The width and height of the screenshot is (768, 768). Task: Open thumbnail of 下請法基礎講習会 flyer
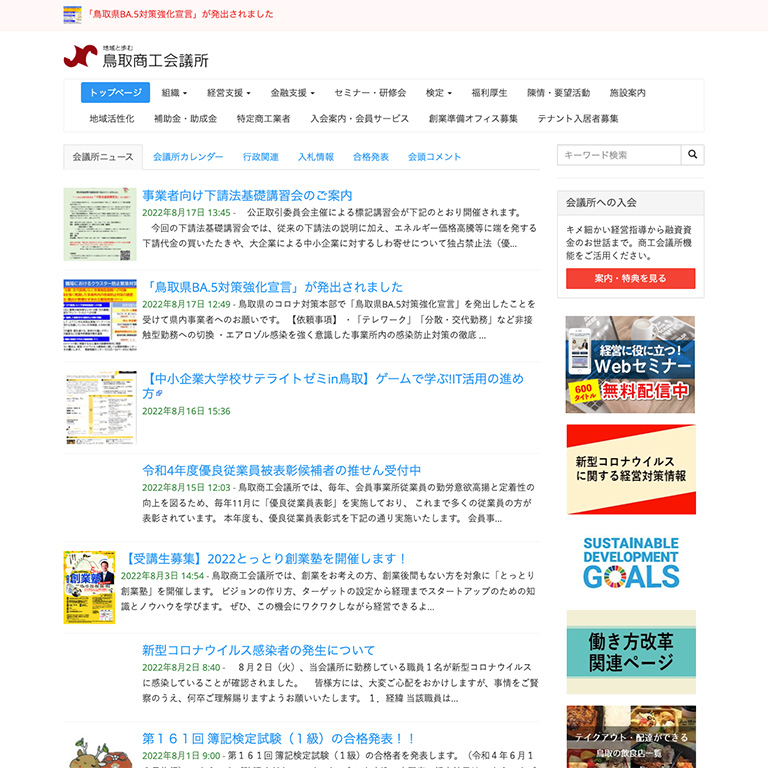(x=100, y=224)
